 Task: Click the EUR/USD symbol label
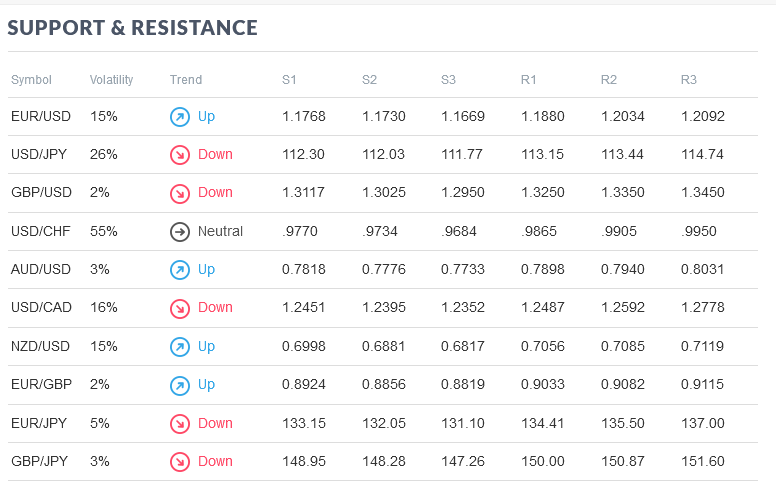click(x=41, y=116)
